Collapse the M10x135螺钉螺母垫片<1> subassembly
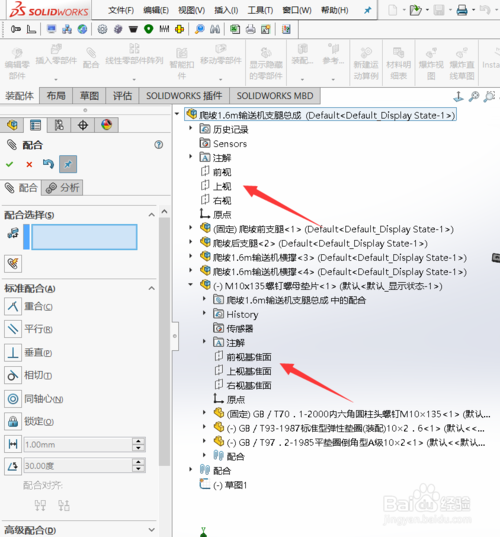500x537 pixels. (x=191, y=284)
